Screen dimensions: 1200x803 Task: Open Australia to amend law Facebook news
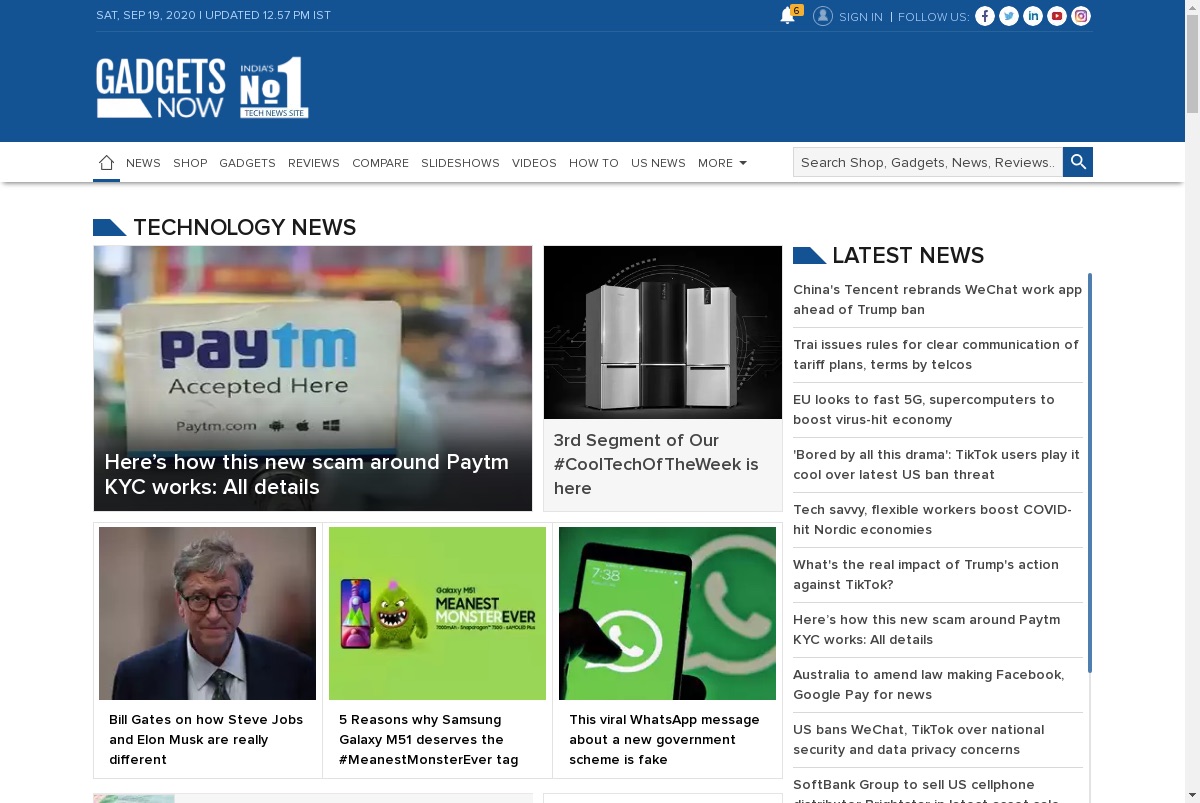[929, 684]
